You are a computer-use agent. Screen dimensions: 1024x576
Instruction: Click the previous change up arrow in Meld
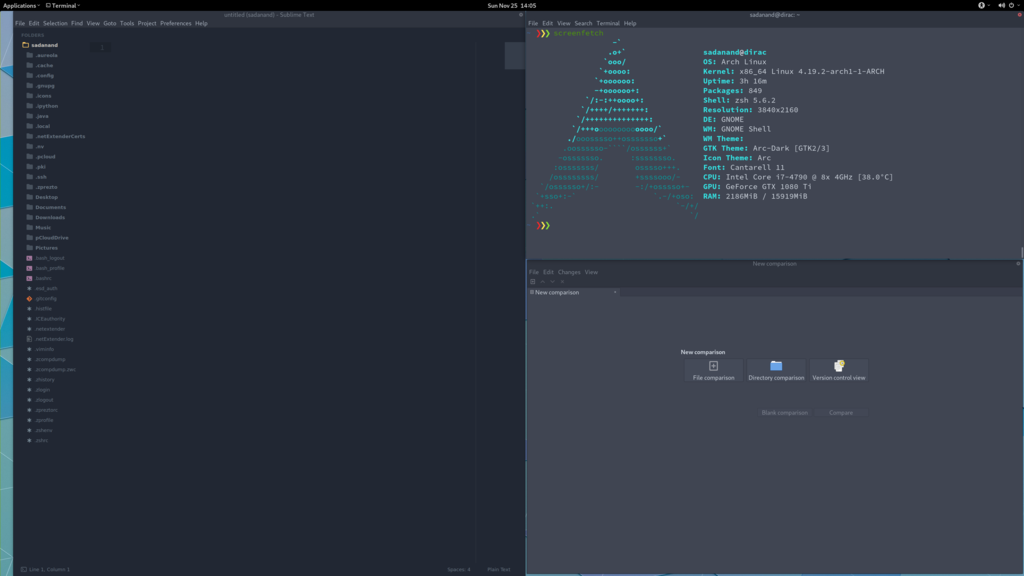pyautogui.click(x=542, y=281)
